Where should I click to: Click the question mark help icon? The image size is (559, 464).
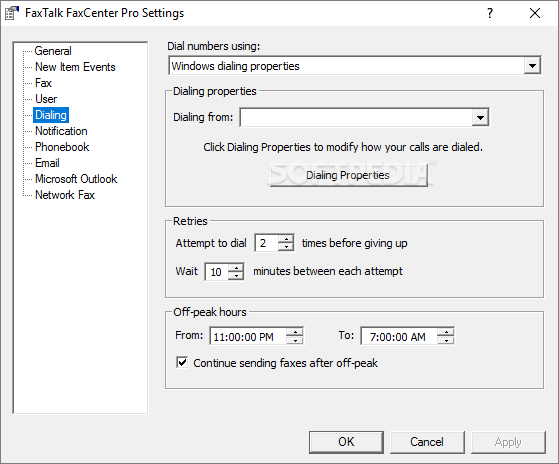[x=490, y=13]
